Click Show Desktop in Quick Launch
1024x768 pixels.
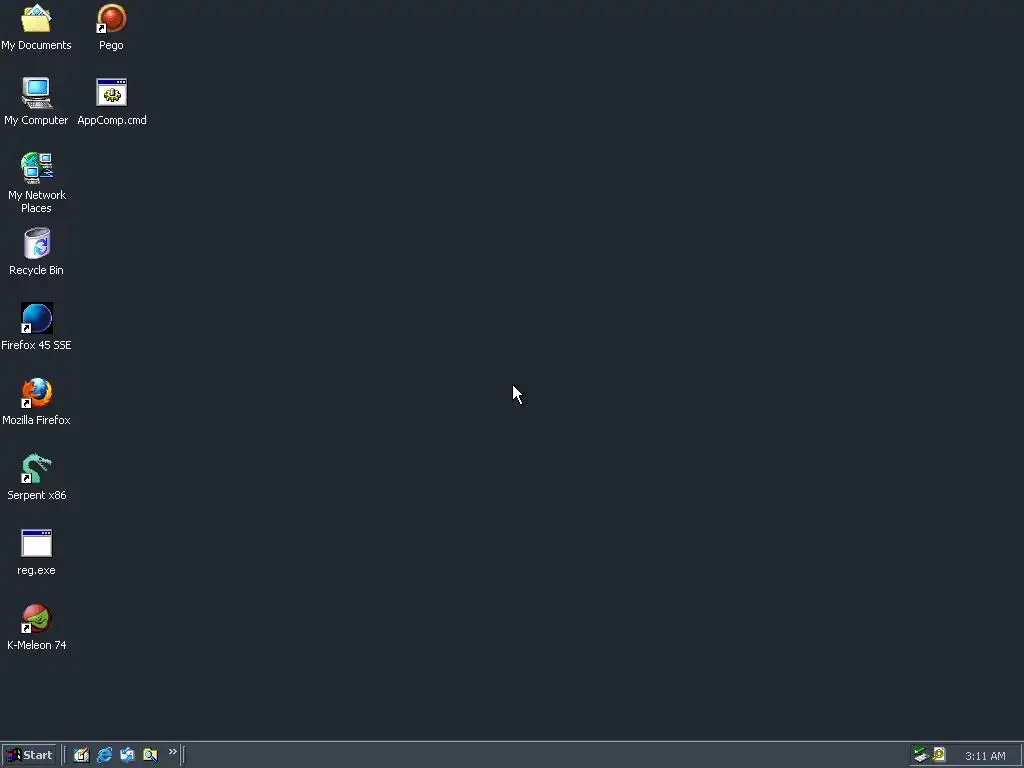pos(81,755)
